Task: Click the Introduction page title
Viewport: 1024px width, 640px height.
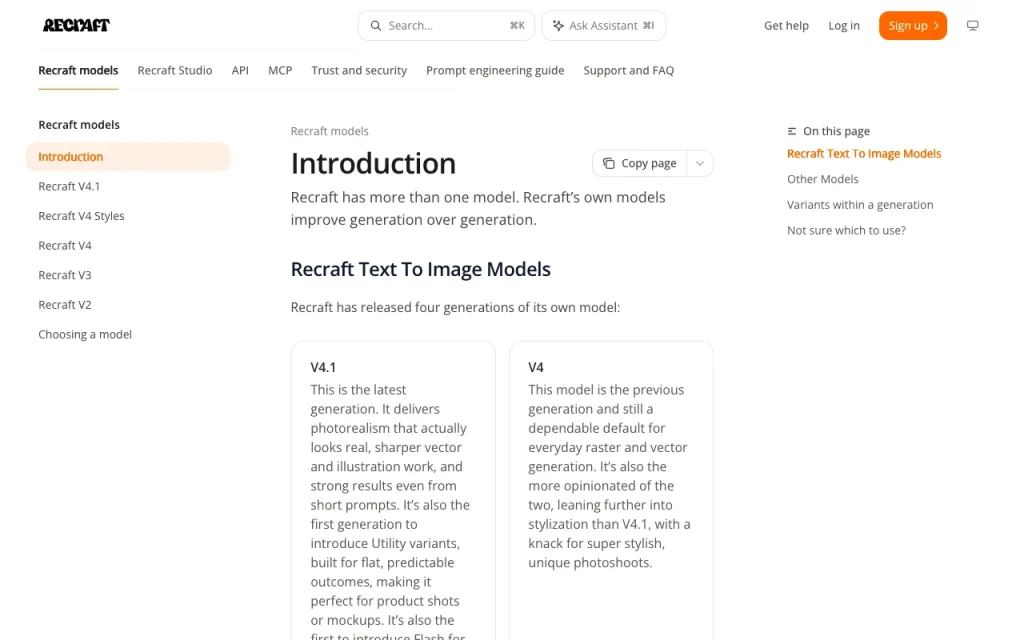Action: (x=374, y=163)
